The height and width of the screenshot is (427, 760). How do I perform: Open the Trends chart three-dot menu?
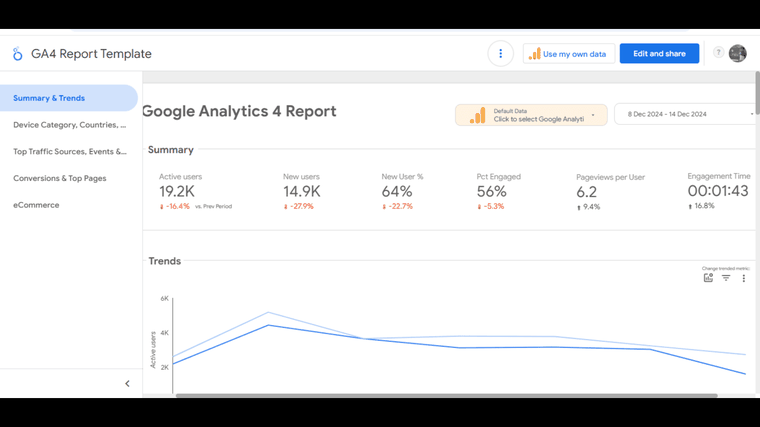744,278
